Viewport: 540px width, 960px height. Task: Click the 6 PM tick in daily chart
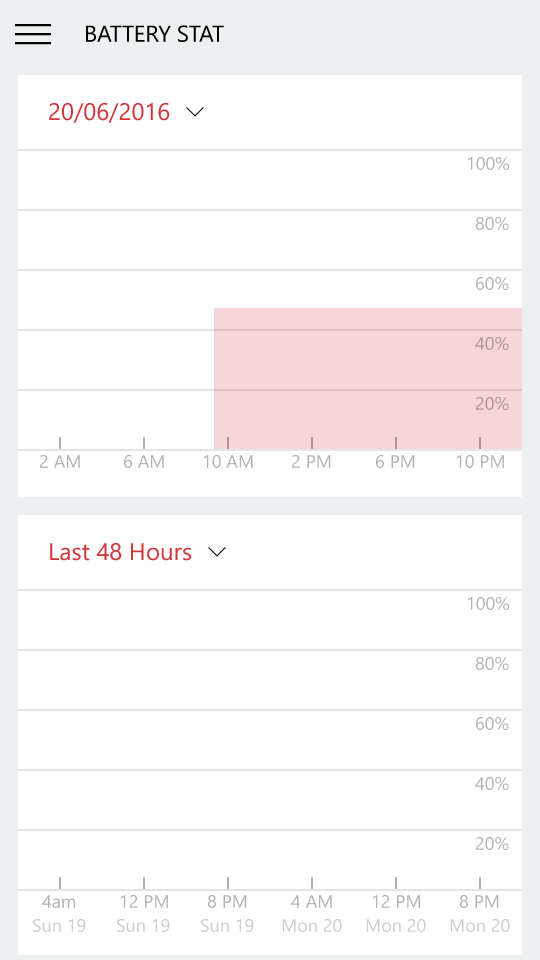pos(396,462)
